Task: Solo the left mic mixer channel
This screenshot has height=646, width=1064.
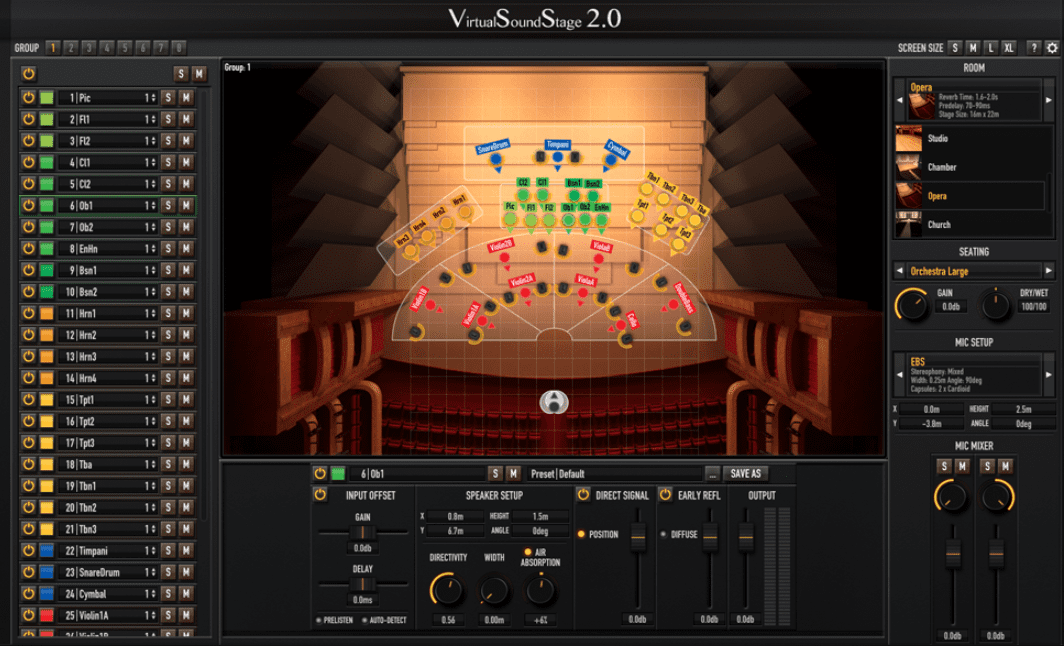Action: pyautogui.click(x=944, y=466)
